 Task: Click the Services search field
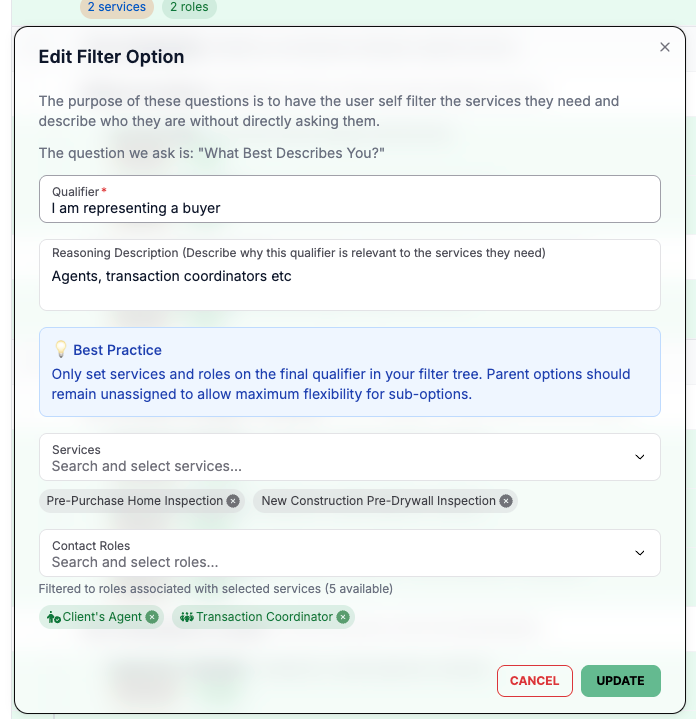coord(349,457)
